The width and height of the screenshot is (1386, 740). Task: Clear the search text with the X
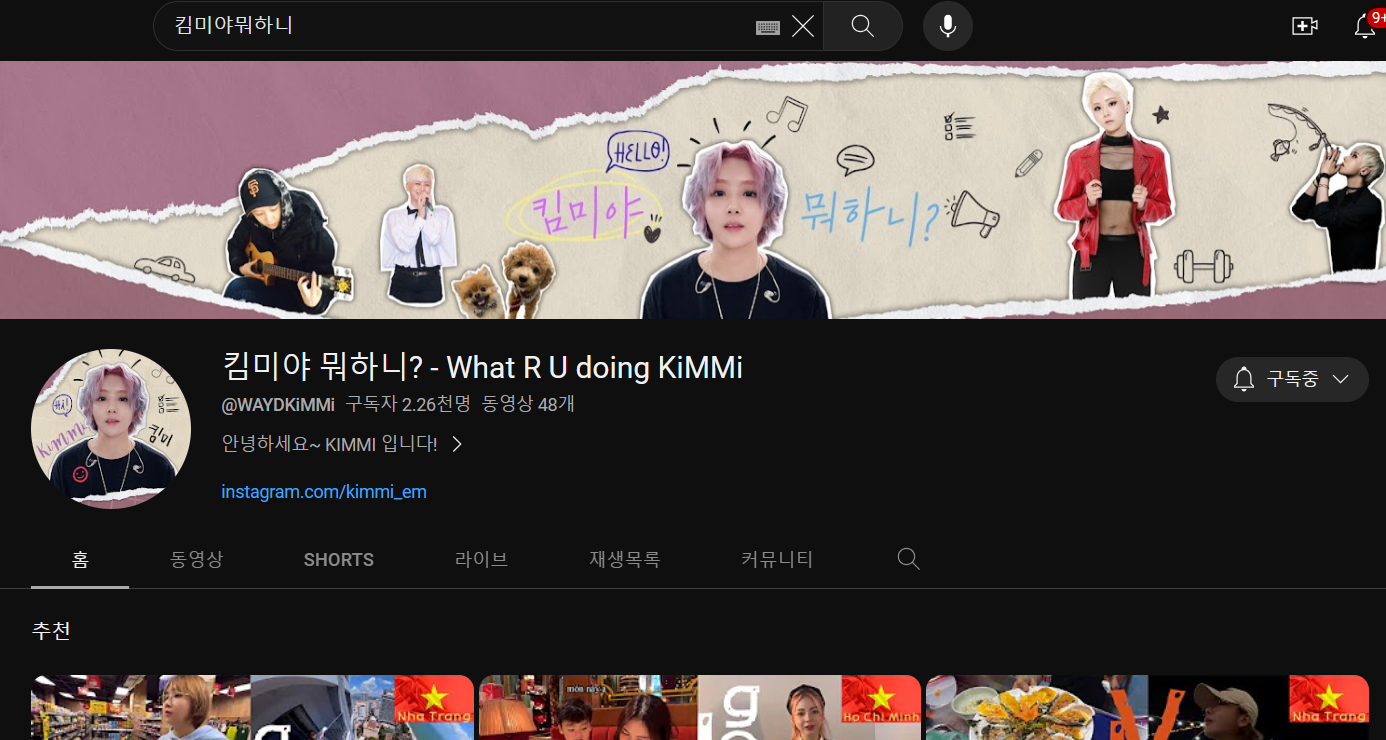click(803, 26)
